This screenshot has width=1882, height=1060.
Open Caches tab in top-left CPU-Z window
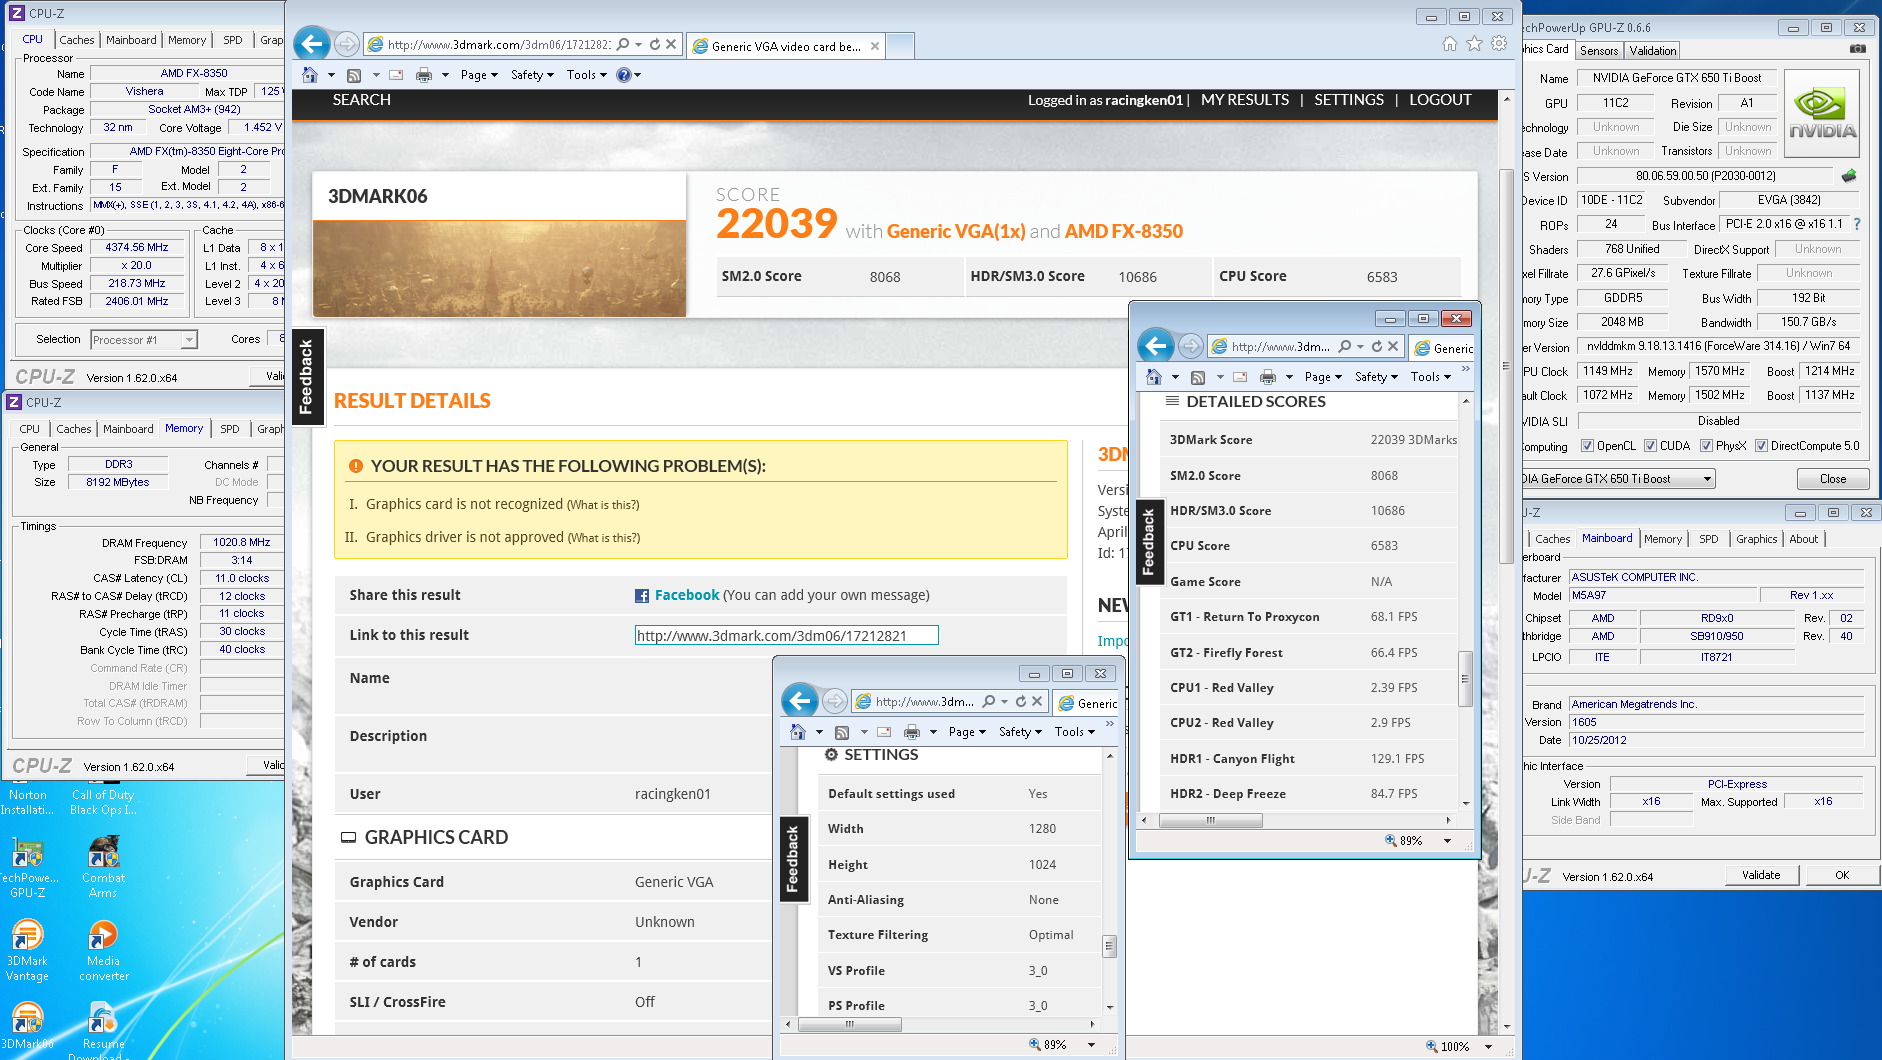(77, 40)
